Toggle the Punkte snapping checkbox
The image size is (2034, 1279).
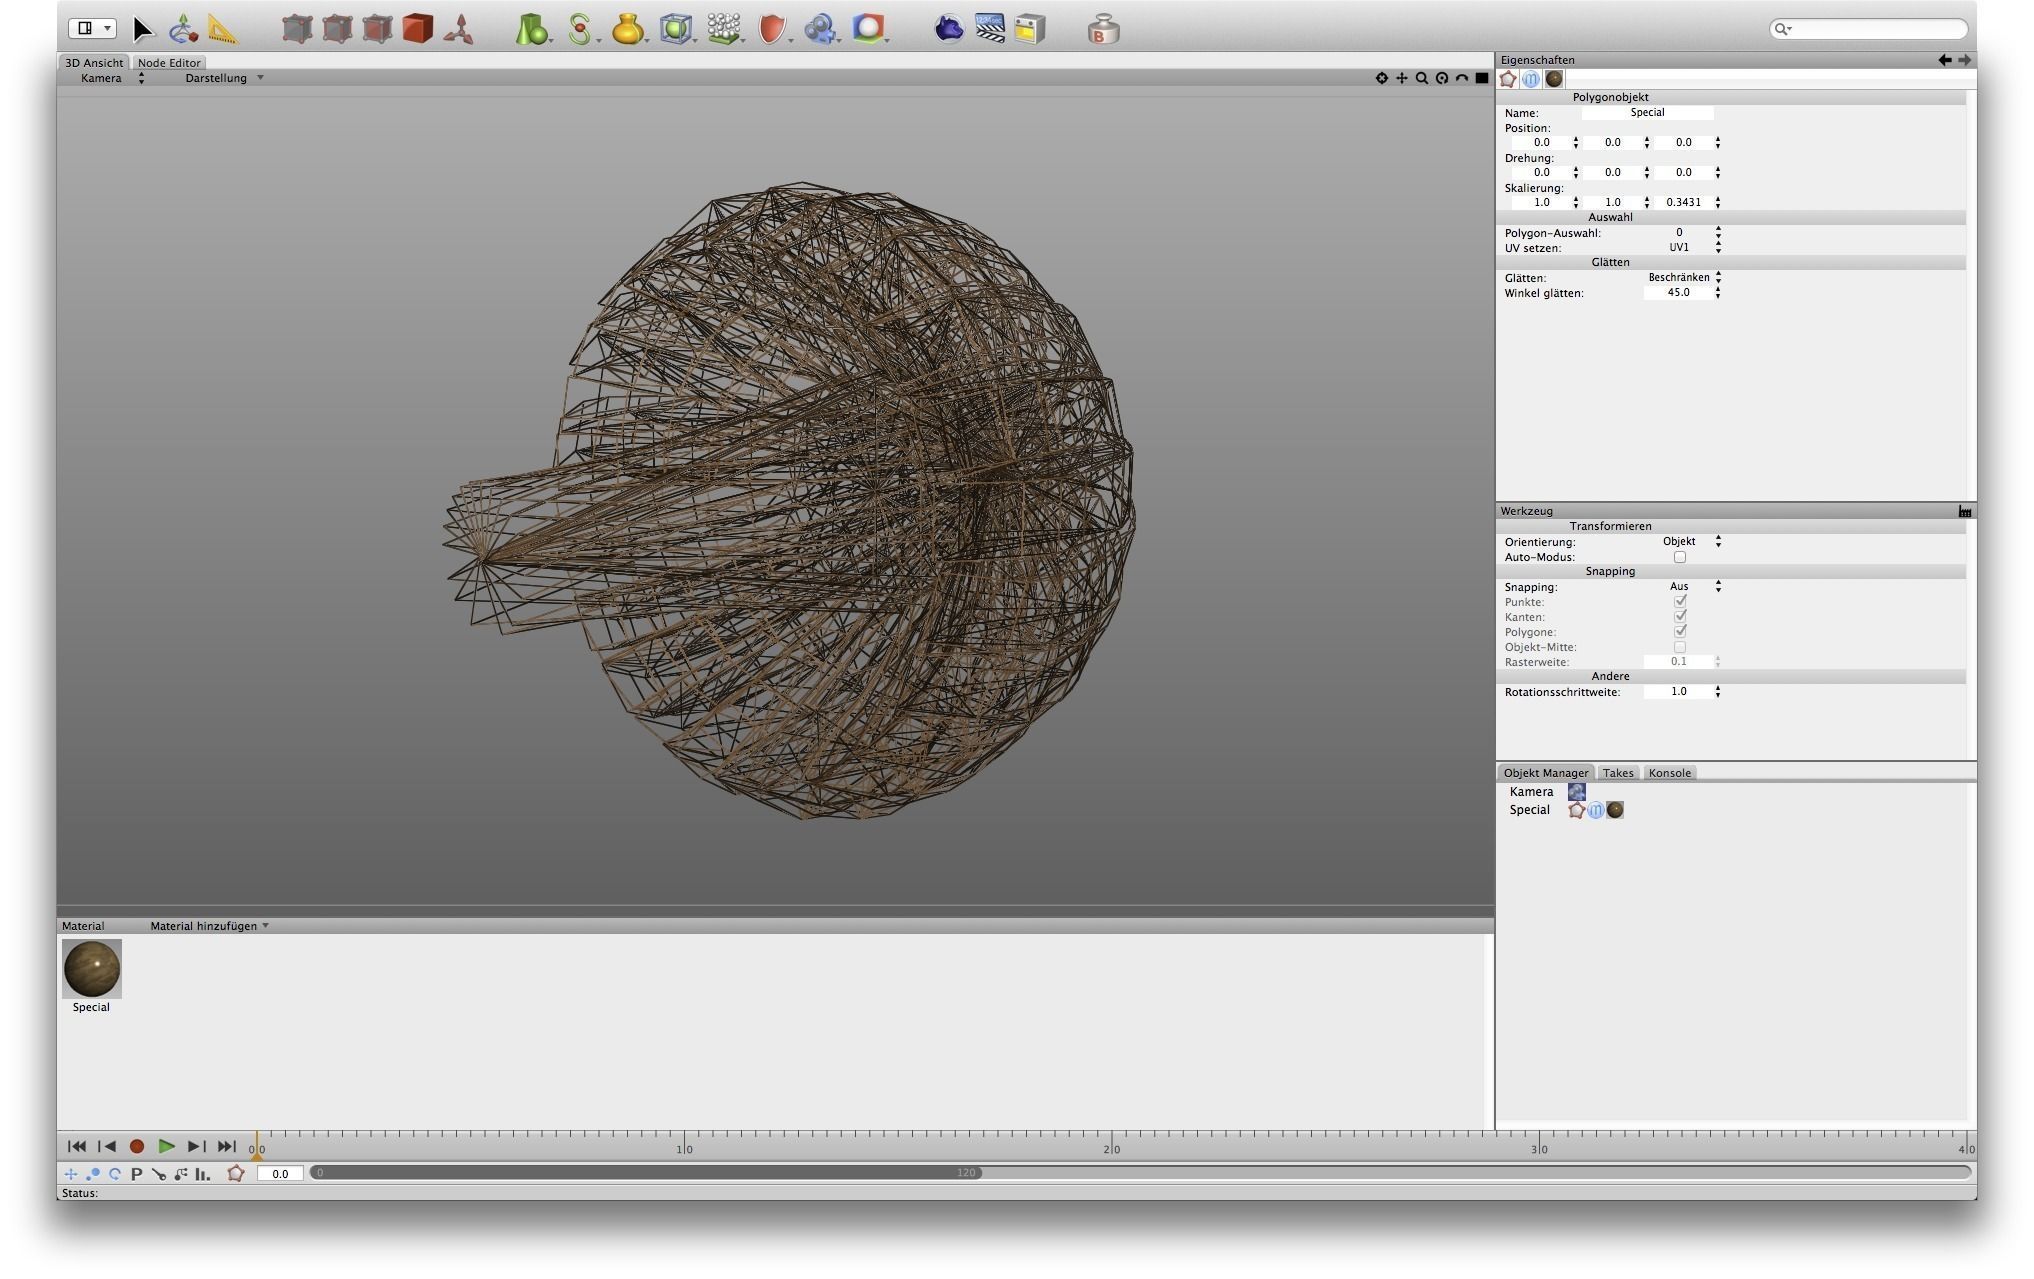tap(1679, 602)
